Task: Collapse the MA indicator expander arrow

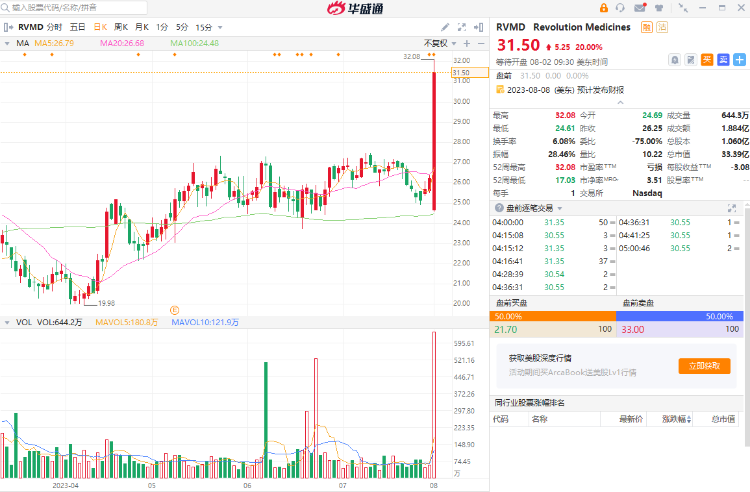Action: (9, 44)
